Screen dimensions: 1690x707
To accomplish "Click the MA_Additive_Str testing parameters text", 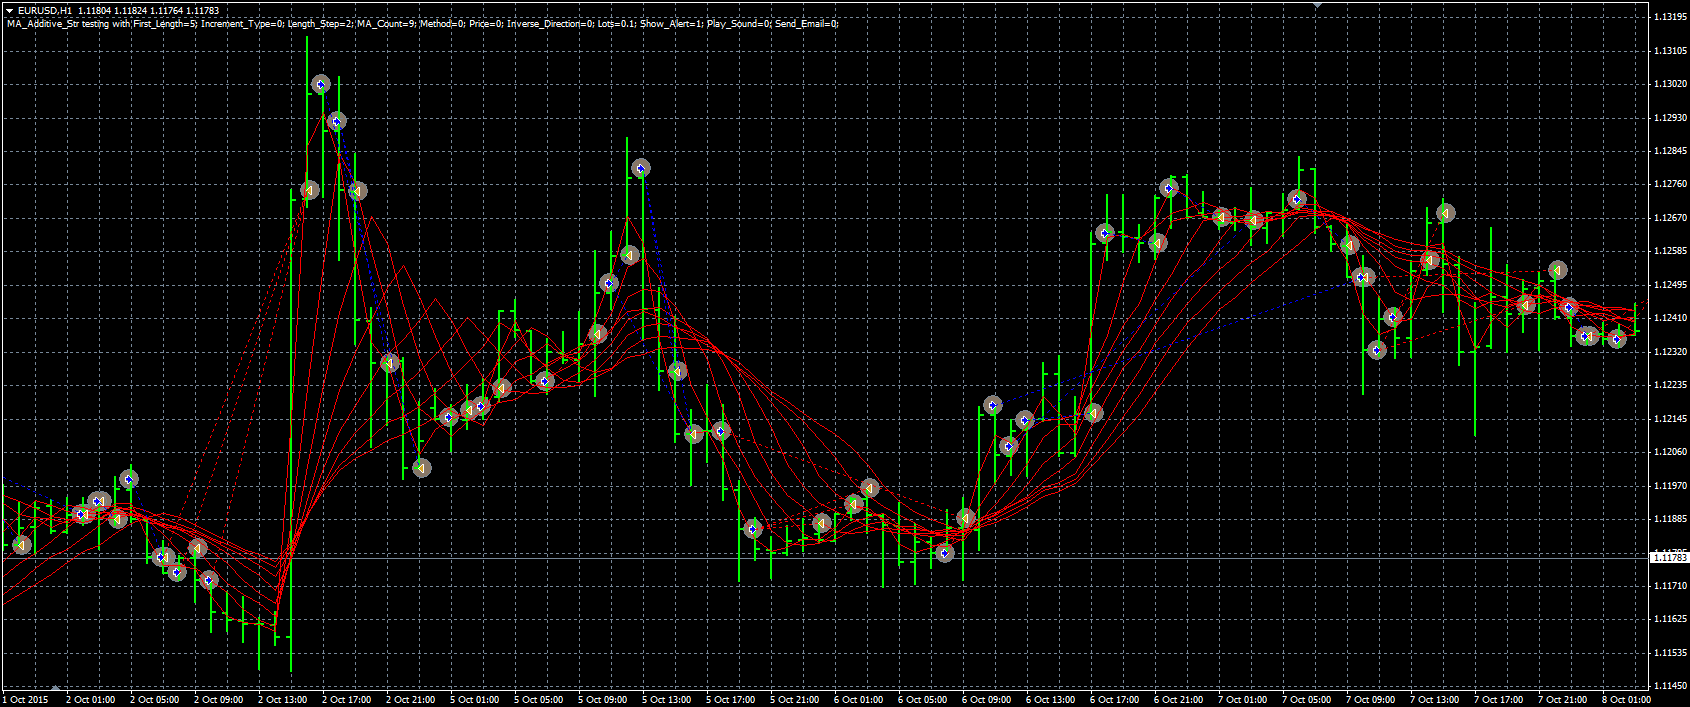I will tap(422, 23).
